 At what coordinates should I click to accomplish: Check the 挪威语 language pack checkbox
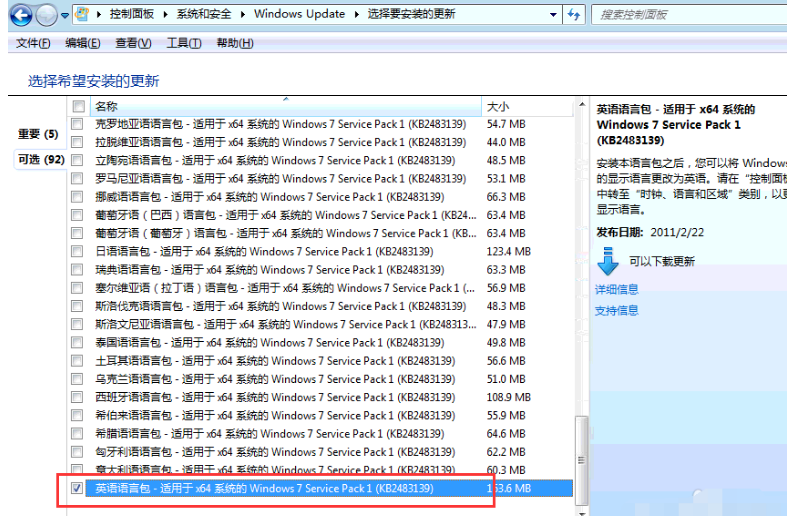[77, 197]
